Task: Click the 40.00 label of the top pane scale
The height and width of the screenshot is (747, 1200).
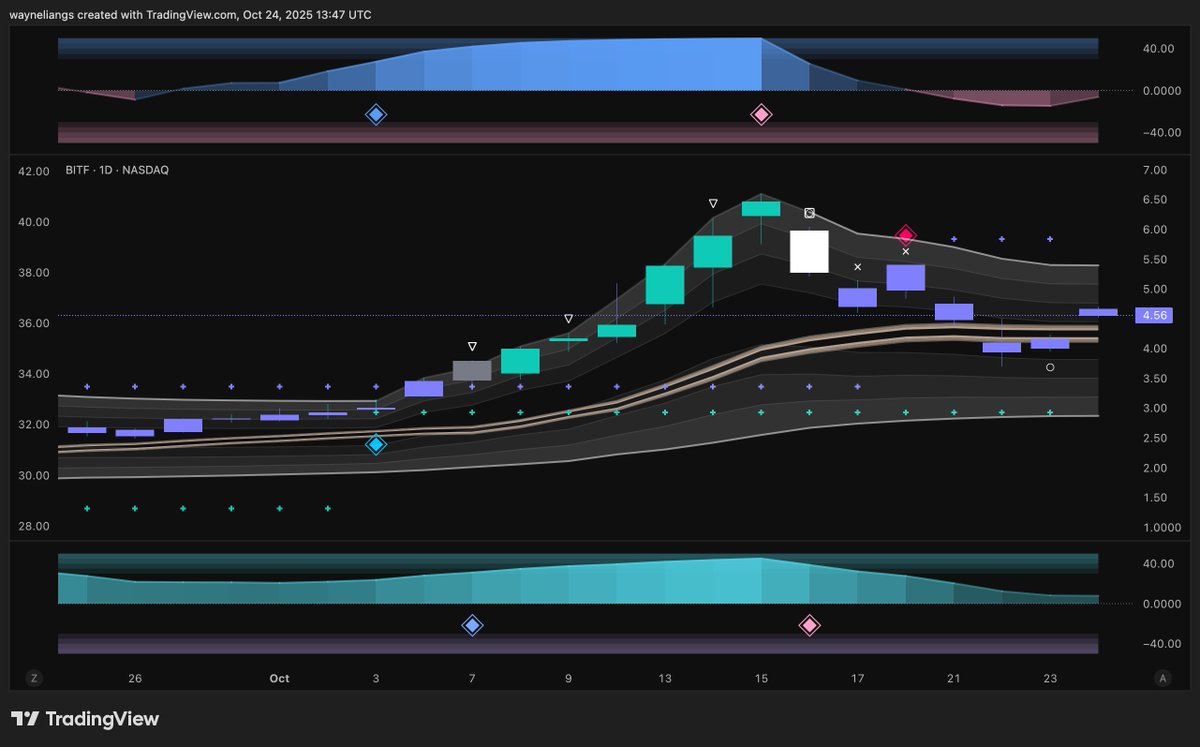Action: [1158, 48]
